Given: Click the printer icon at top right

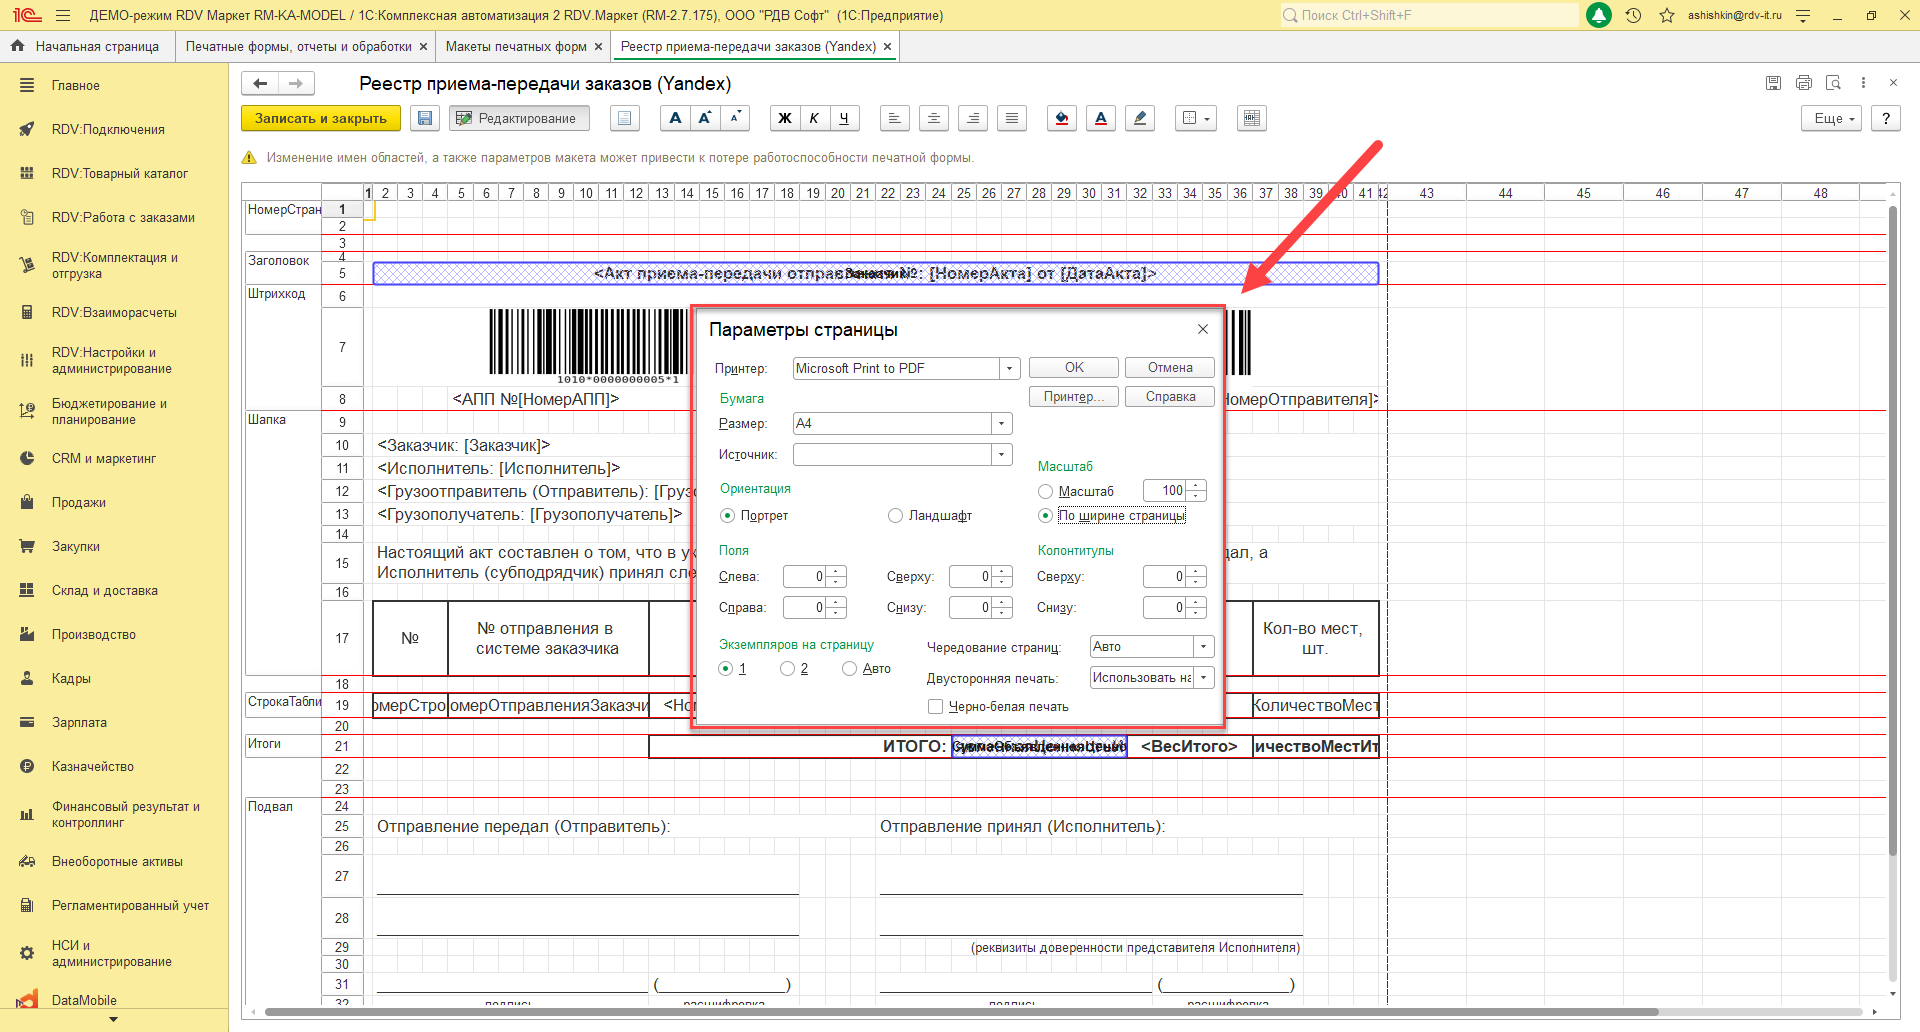Looking at the screenshot, I should click(1803, 83).
